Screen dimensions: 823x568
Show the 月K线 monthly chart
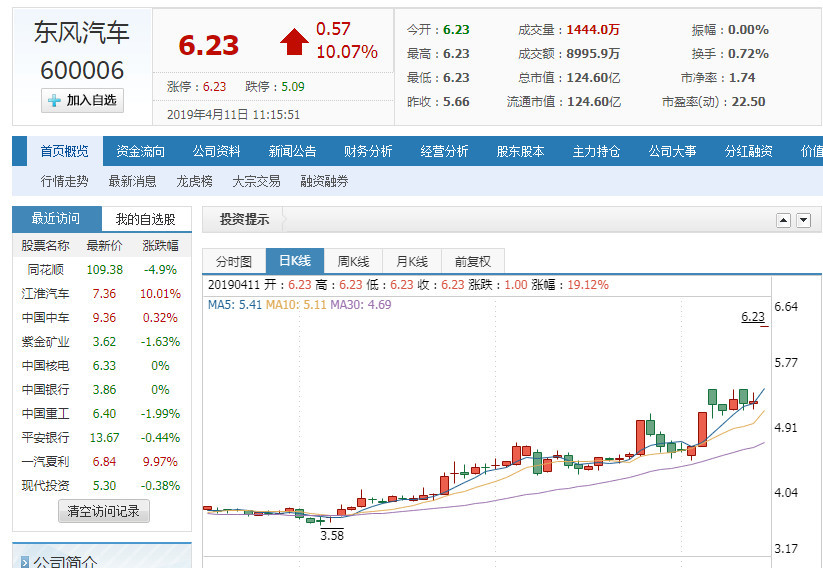[412, 261]
